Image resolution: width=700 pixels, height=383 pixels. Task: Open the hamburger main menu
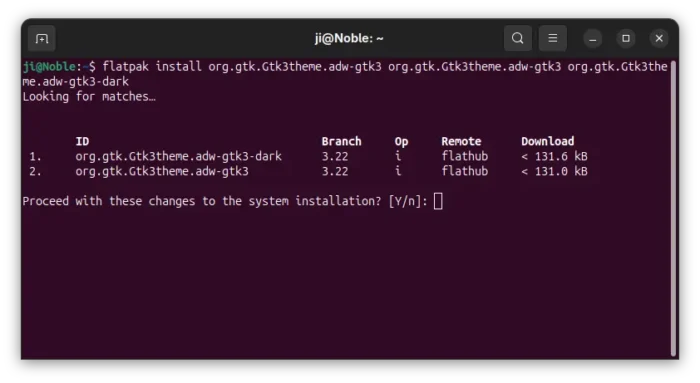(x=552, y=38)
